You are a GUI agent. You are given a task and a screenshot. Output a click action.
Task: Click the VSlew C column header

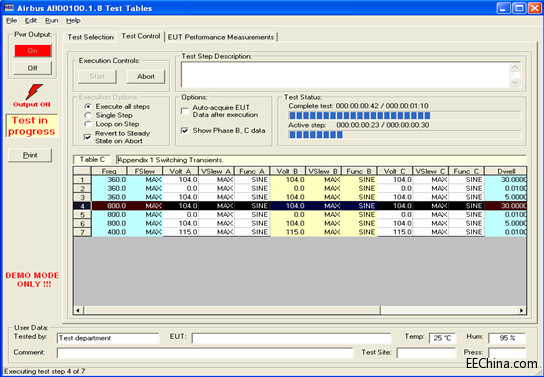pyautogui.click(x=431, y=171)
